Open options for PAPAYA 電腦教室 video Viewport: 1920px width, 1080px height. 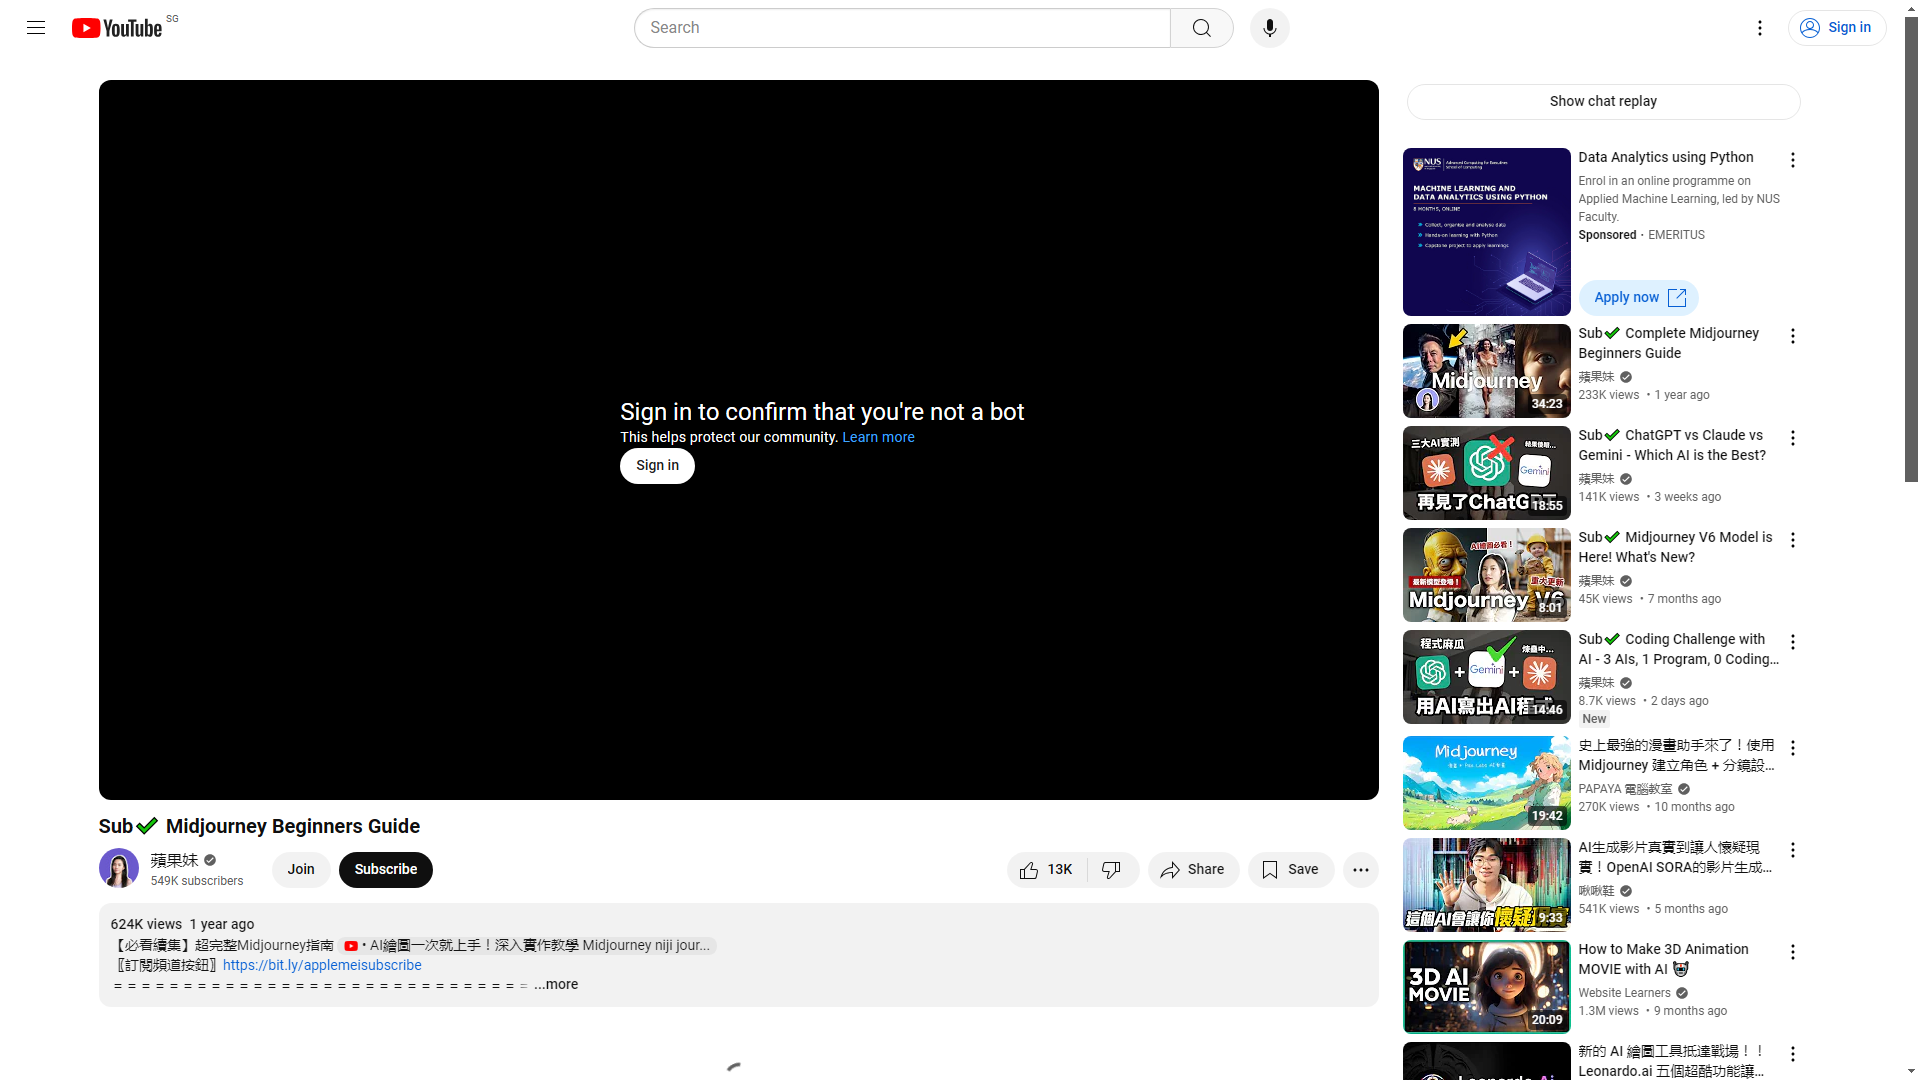click(x=1792, y=748)
